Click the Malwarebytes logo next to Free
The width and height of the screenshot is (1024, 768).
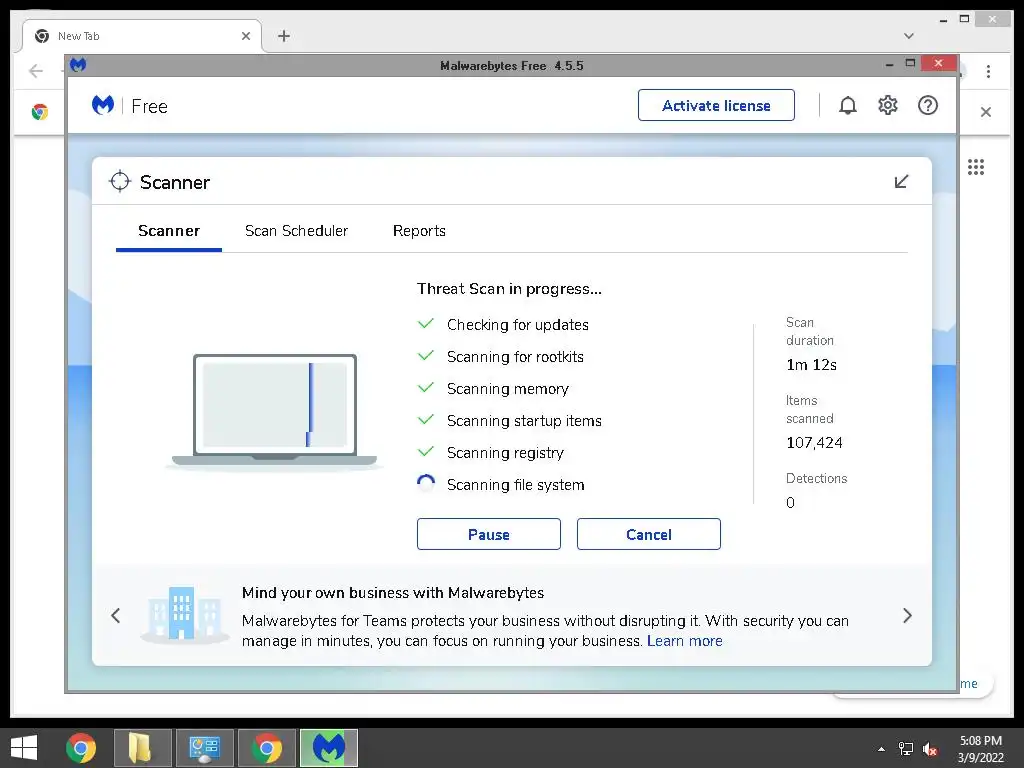pyautogui.click(x=103, y=105)
